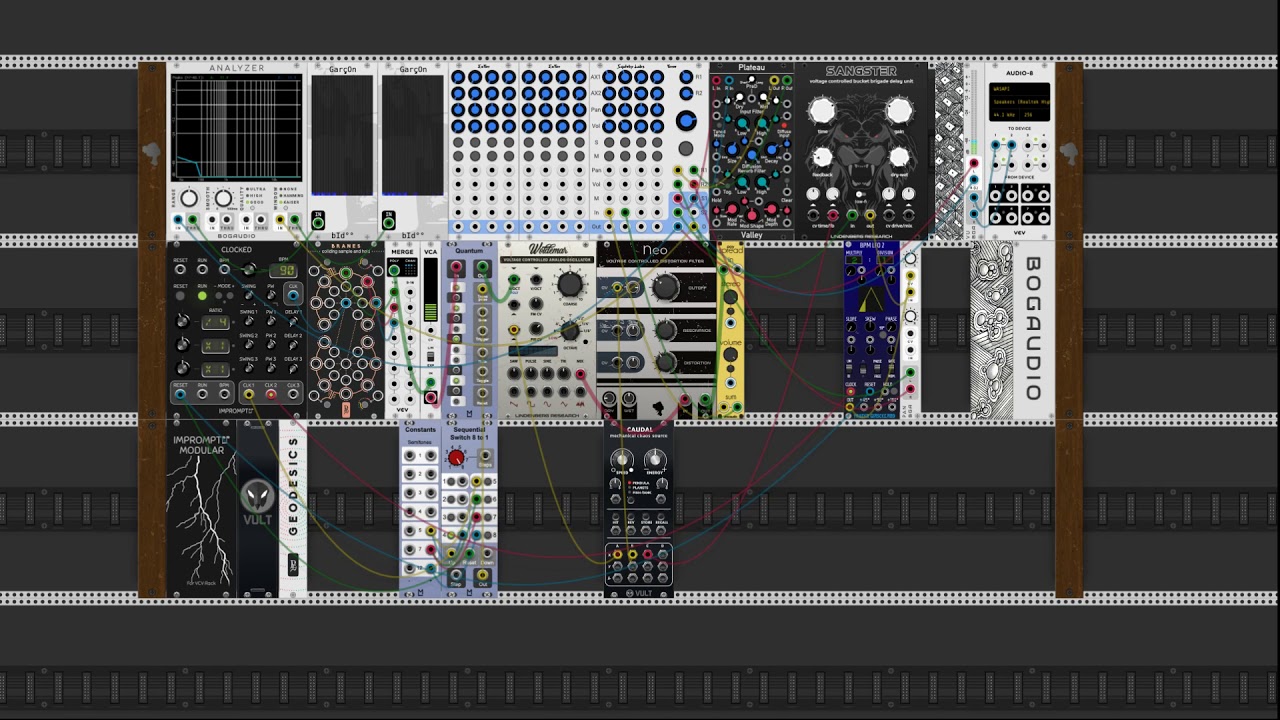Adjust channel one Vol knob on Squinky mixer
The height and width of the screenshot is (720, 1280).
609,126
